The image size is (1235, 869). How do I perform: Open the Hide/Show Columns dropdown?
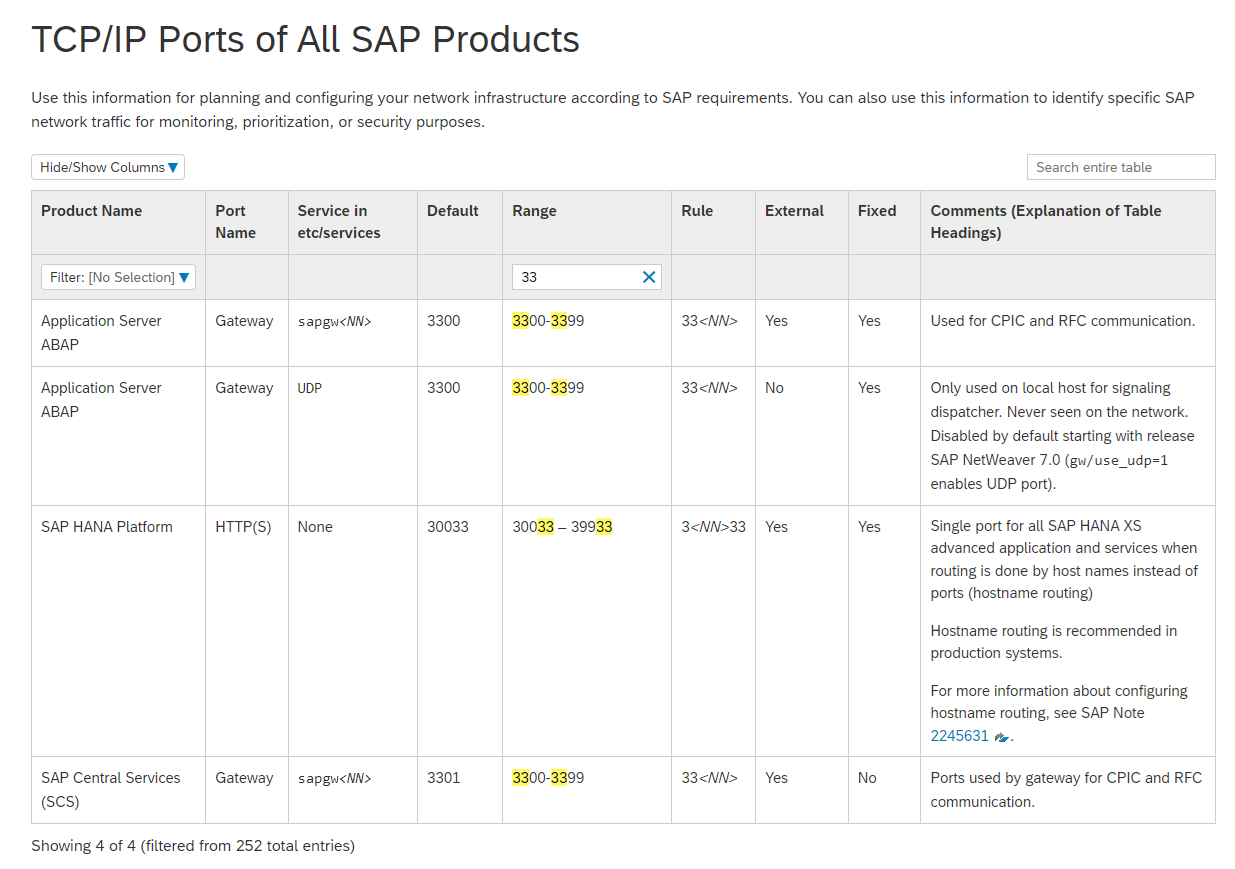pos(108,167)
